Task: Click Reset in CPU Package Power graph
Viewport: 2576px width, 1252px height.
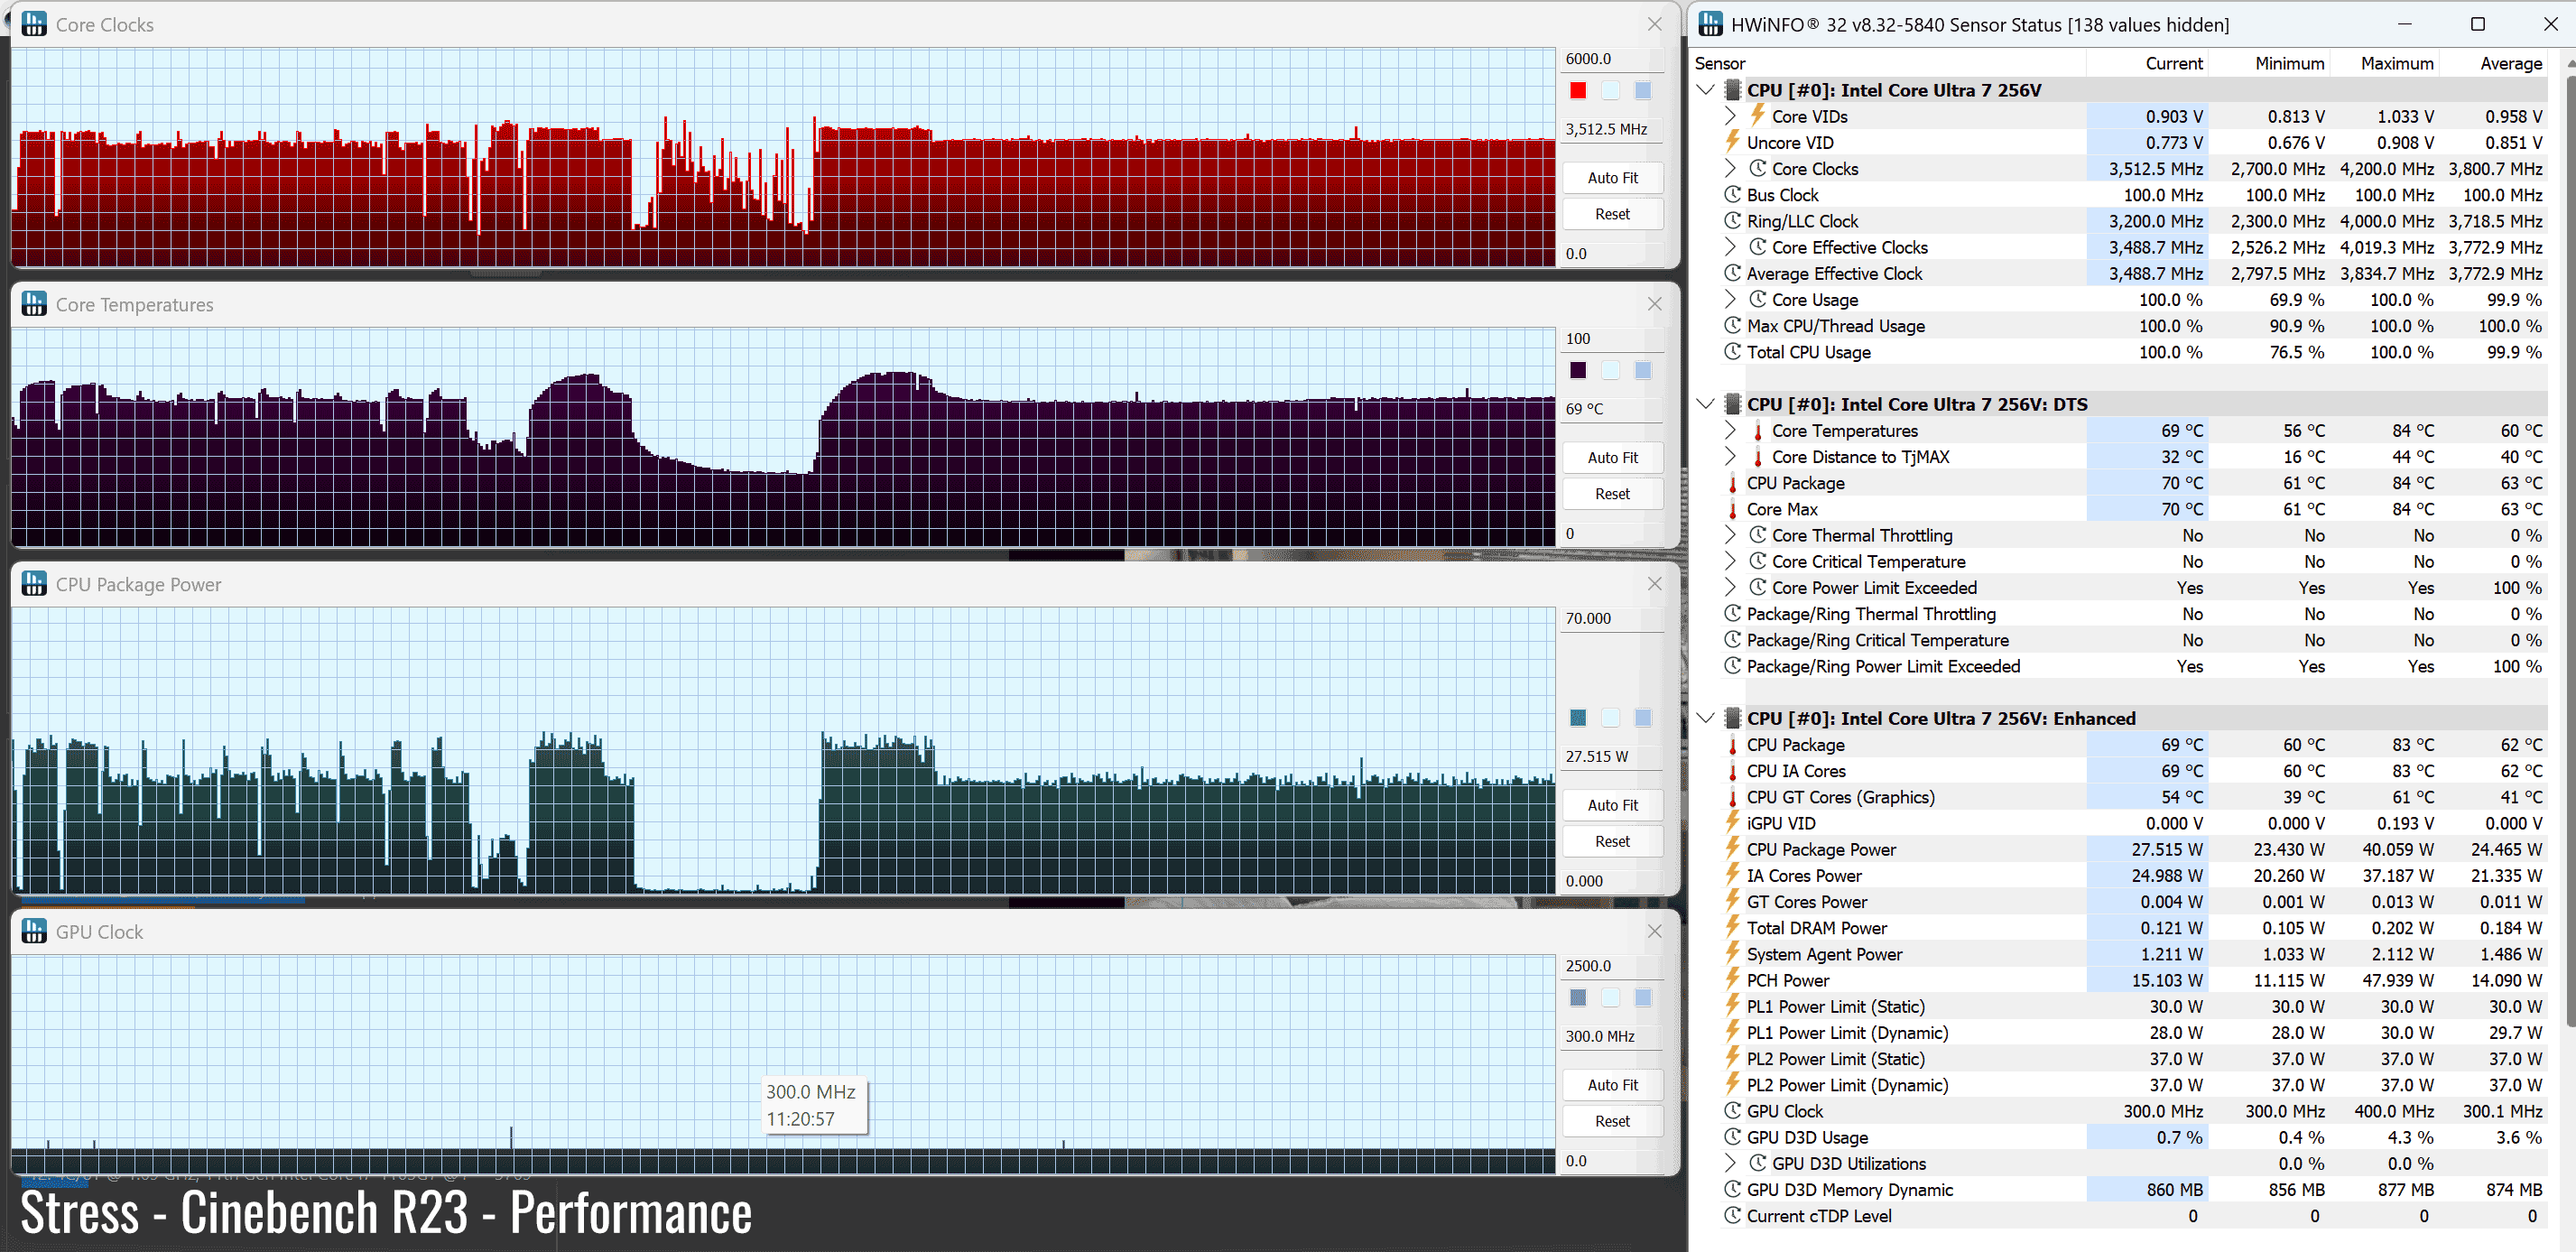Action: coord(1612,841)
